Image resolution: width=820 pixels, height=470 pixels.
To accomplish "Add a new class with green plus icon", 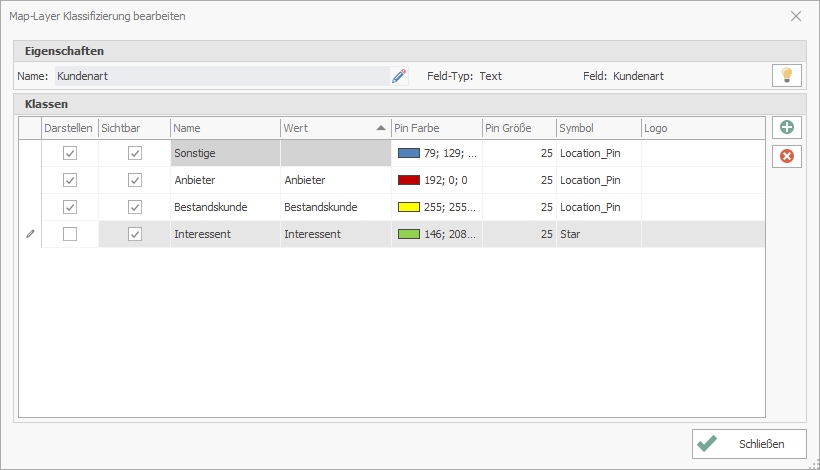I will (x=787, y=128).
